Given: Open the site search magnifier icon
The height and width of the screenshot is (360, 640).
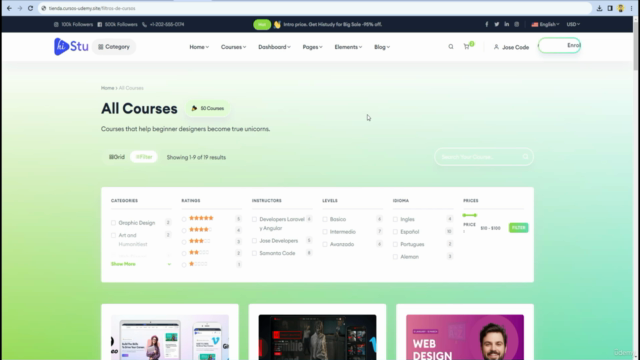Looking at the screenshot, I should coord(451,47).
